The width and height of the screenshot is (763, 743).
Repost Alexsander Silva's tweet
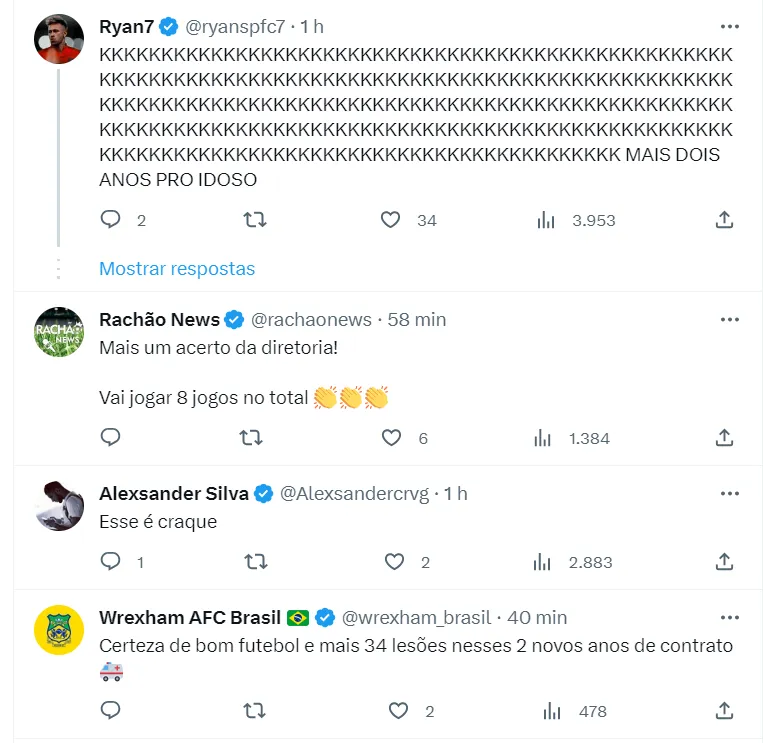tap(255, 562)
